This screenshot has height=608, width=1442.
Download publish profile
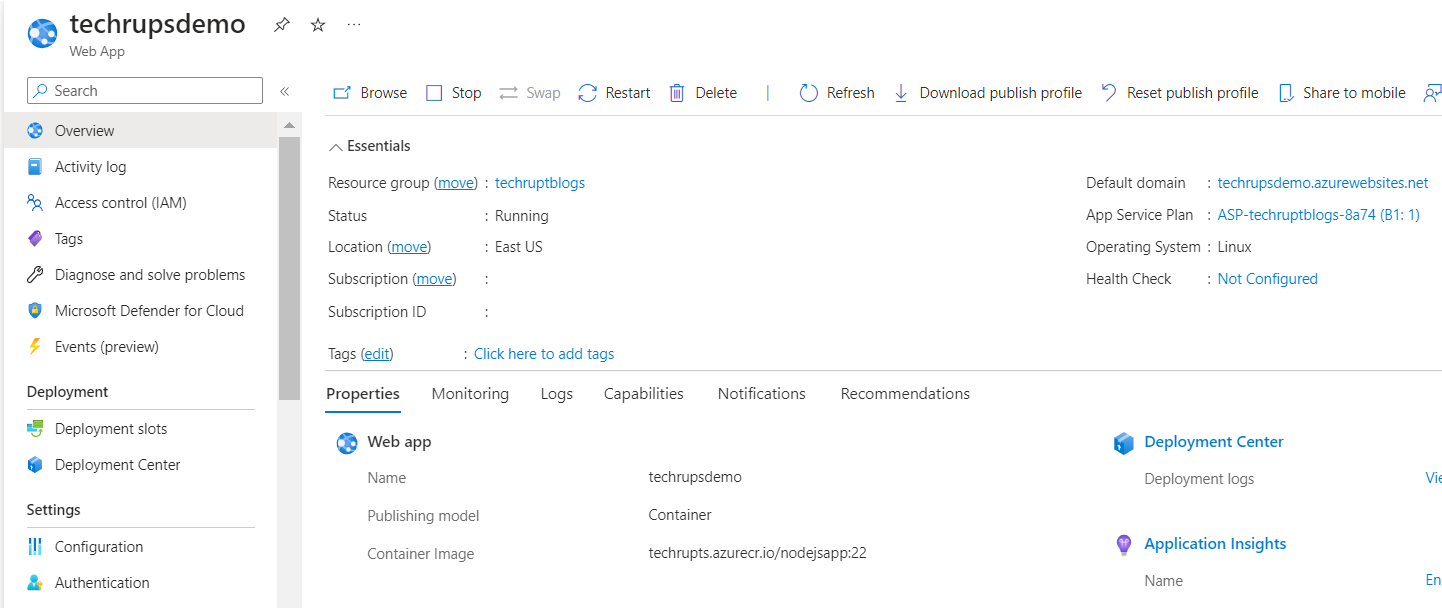(x=987, y=93)
